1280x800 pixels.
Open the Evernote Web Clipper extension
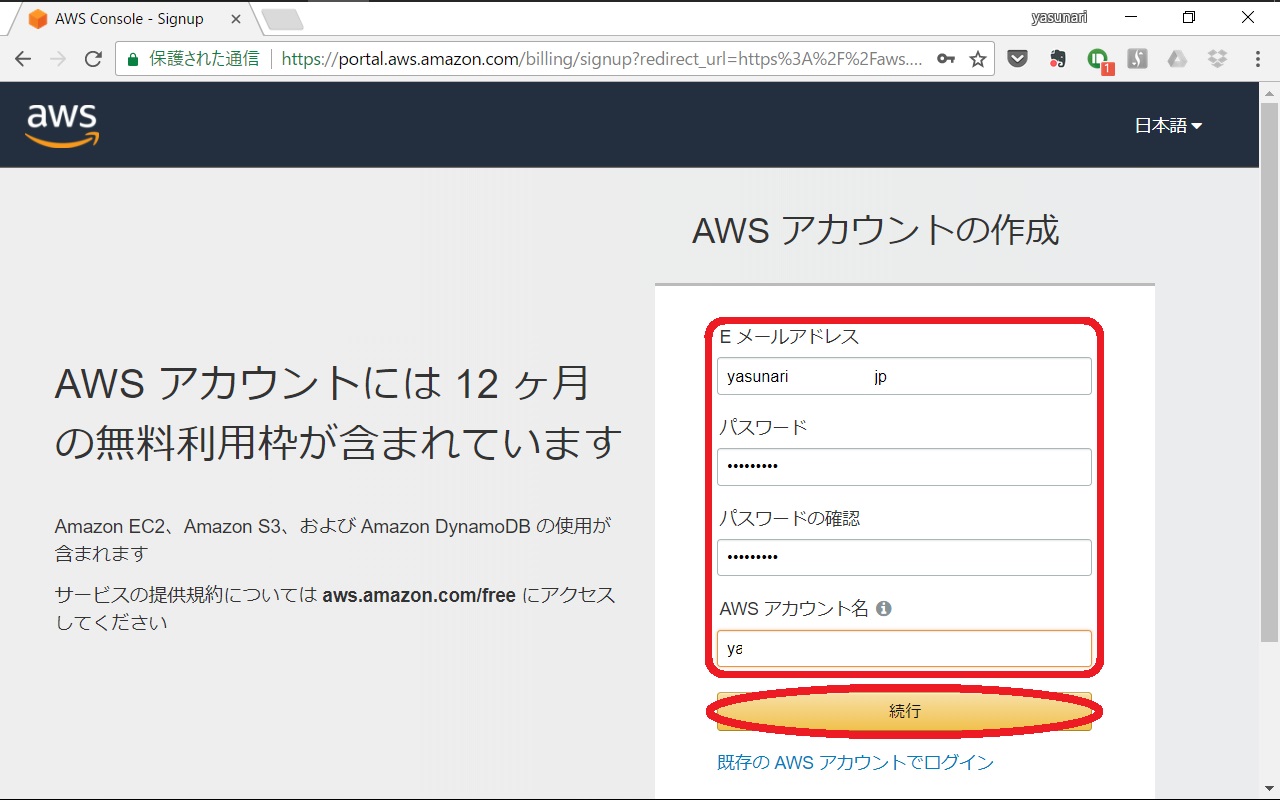(1057, 59)
